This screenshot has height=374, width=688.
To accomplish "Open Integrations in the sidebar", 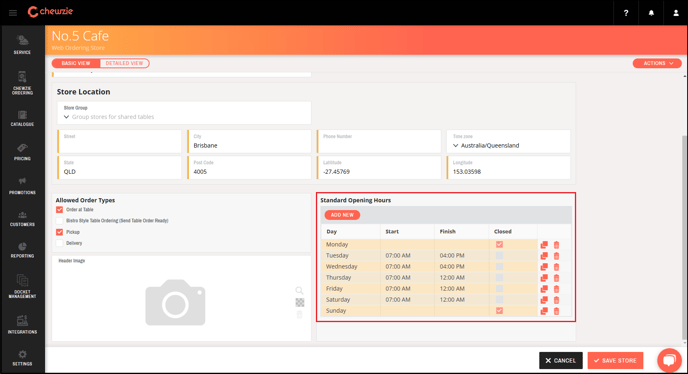I will coord(22,325).
